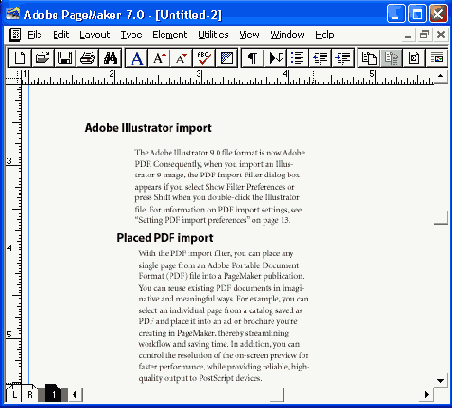Click the Decrease Font Size icon
This screenshot has width=452, height=408.
(181, 58)
